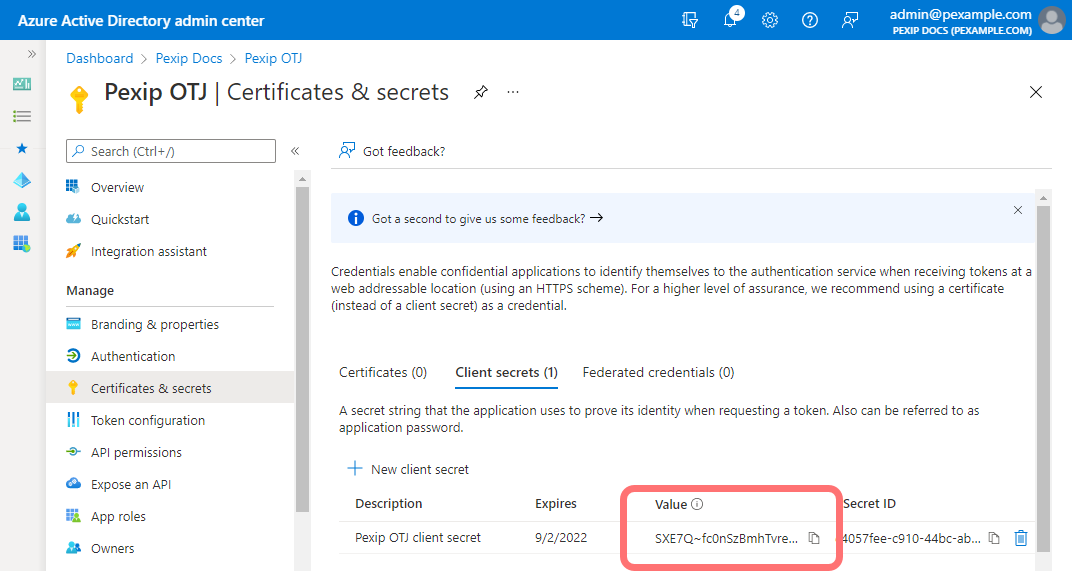The image size is (1072, 571).
Task: Copy the client secret value
Action: (x=814, y=538)
